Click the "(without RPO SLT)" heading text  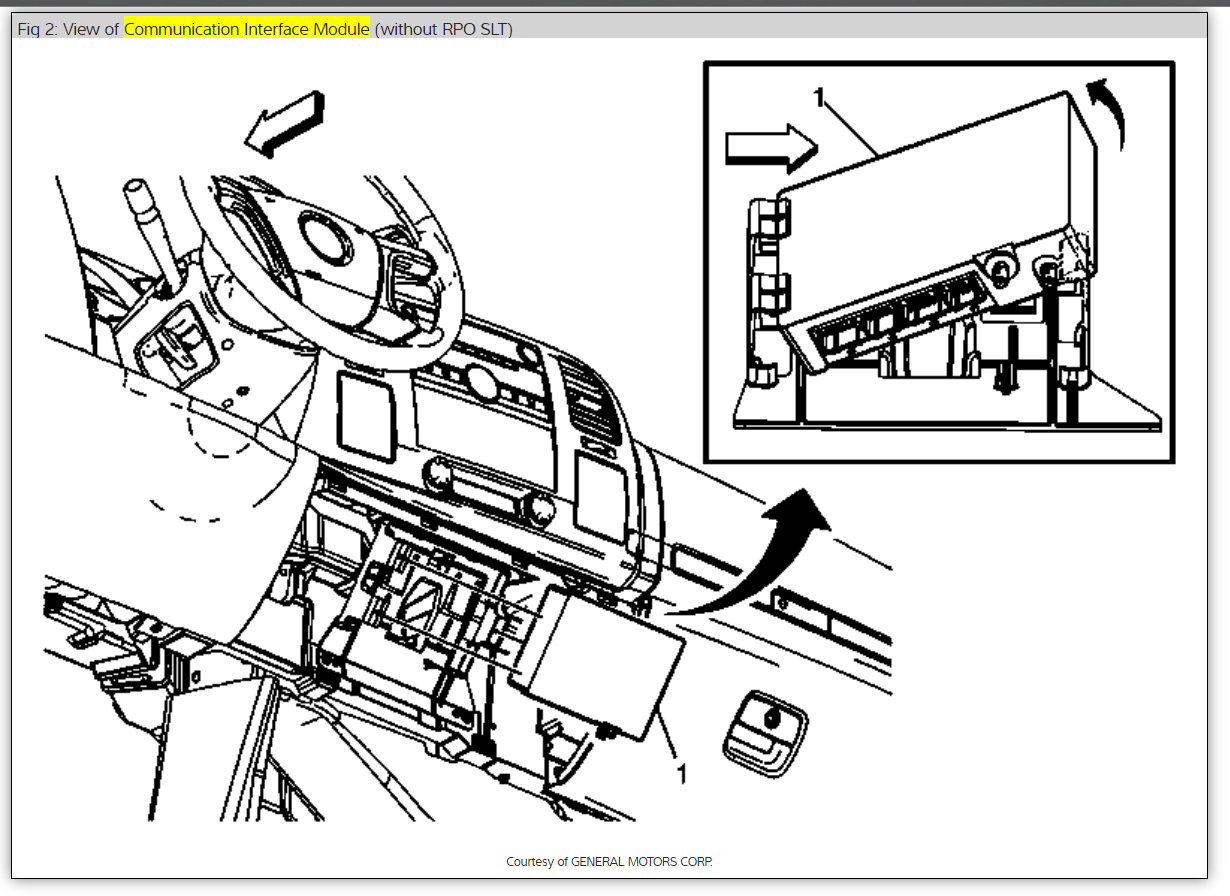pos(444,29)
